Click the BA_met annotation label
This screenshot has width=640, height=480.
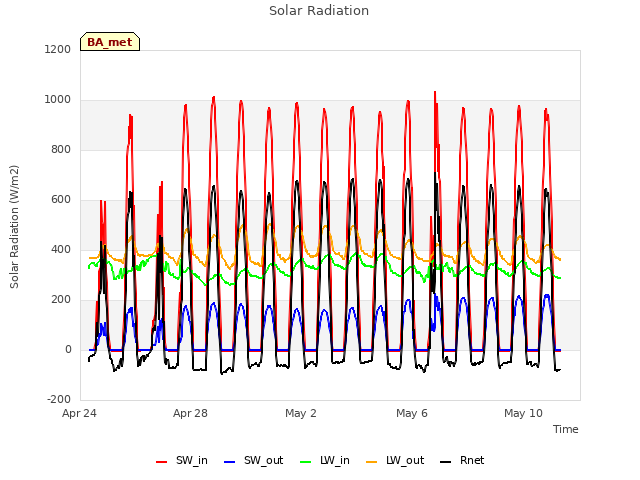tap(110, 42)
